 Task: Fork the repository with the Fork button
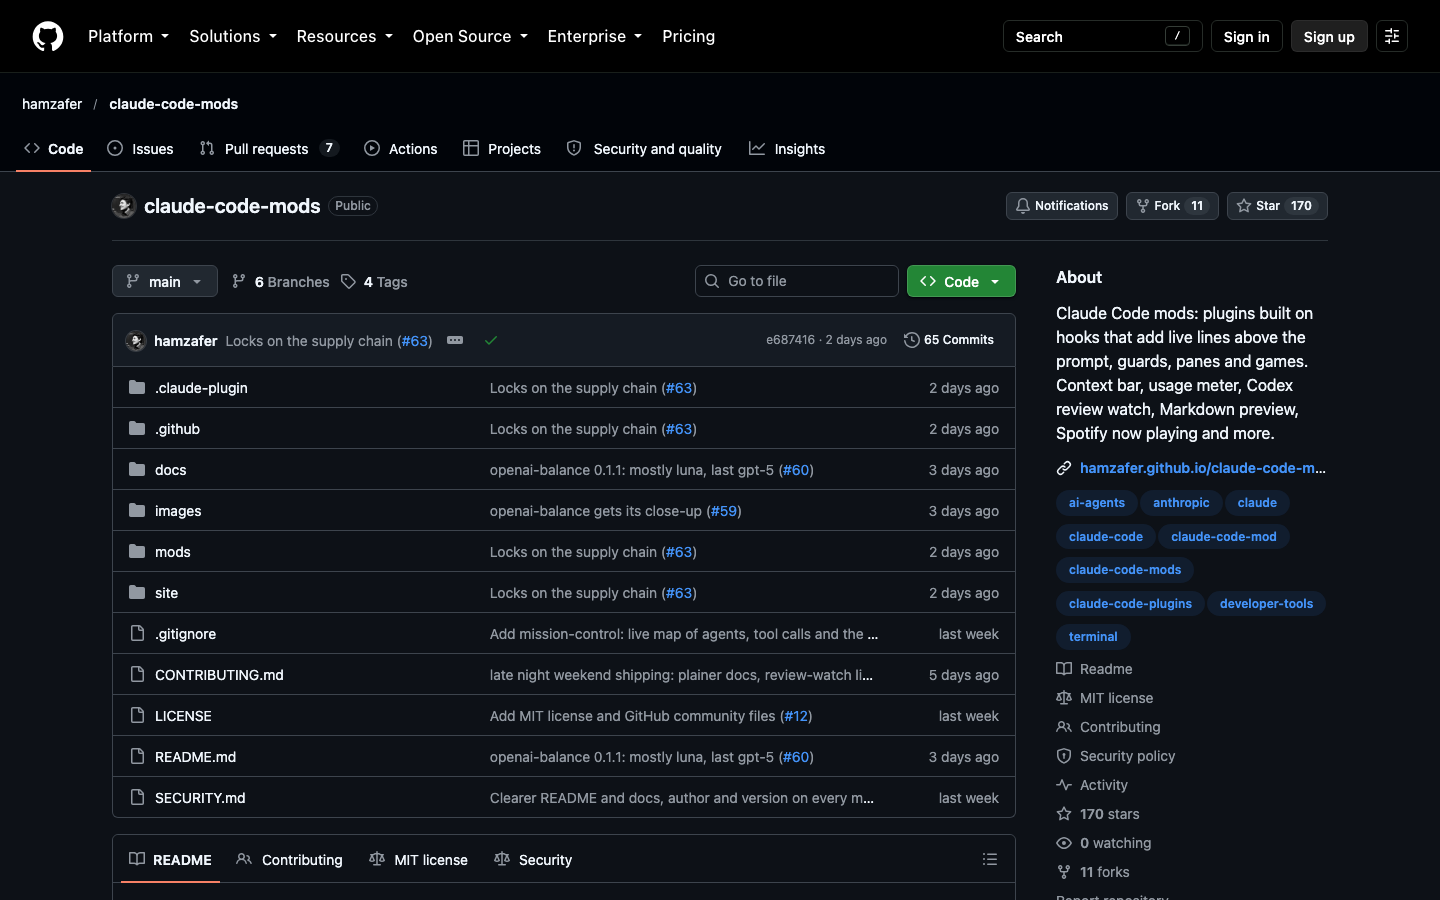(x=1172, y=206)
